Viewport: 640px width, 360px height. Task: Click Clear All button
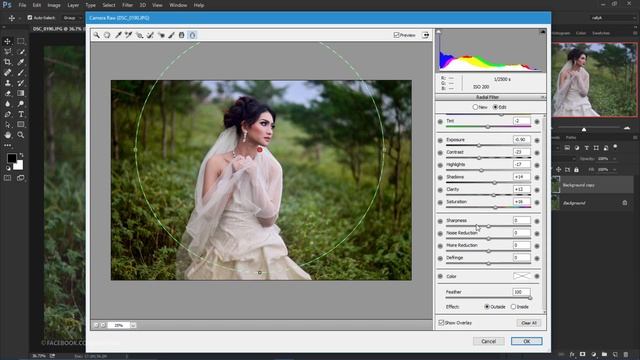[529, 323]
